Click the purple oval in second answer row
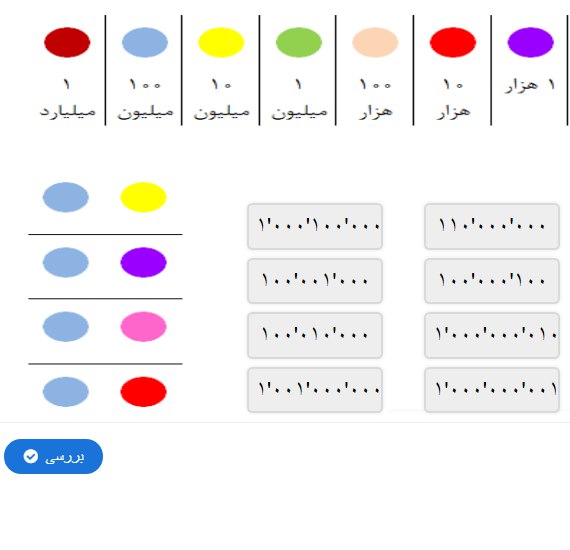The height and width of the screenshot is (550, 570). [144, 262]
